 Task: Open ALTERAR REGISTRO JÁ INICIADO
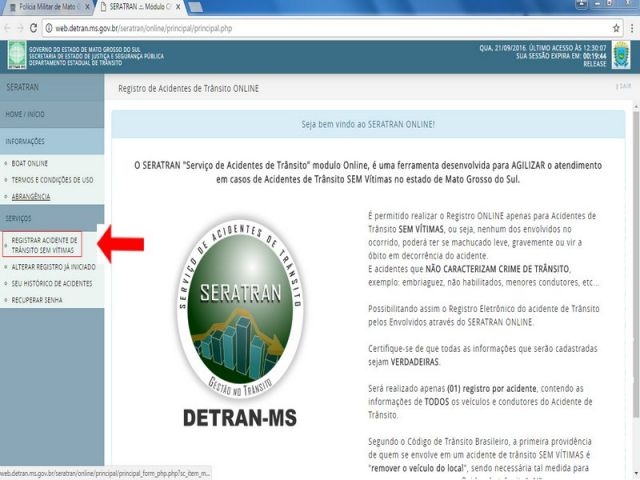pyautogui.click(x=53, y=267)
